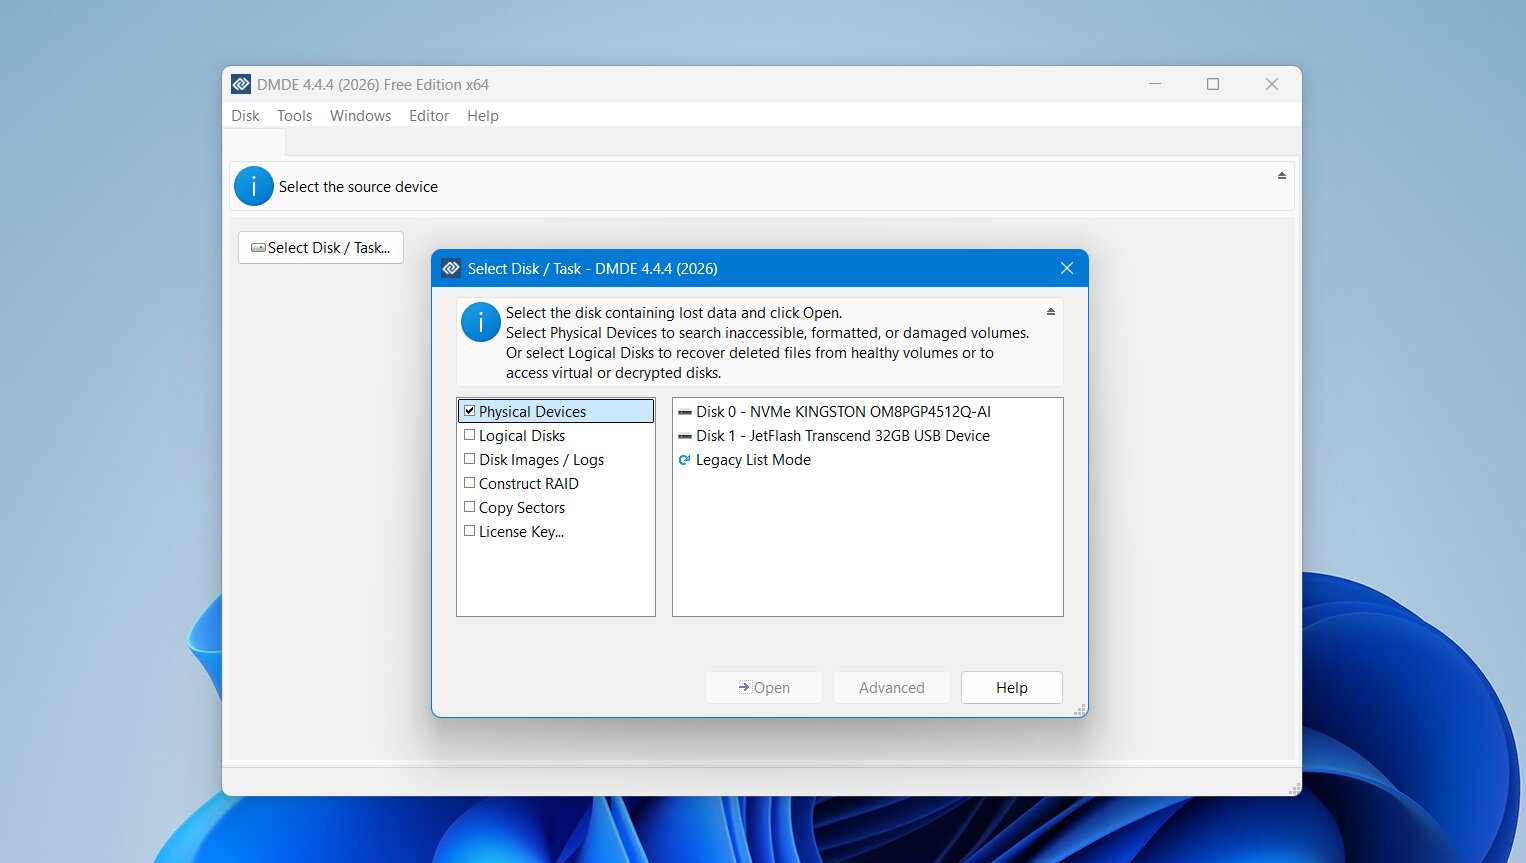The width and height of the screenshot is (1526, 863).
Task: Click the Select Disk / Task... button
Action: 321,248
